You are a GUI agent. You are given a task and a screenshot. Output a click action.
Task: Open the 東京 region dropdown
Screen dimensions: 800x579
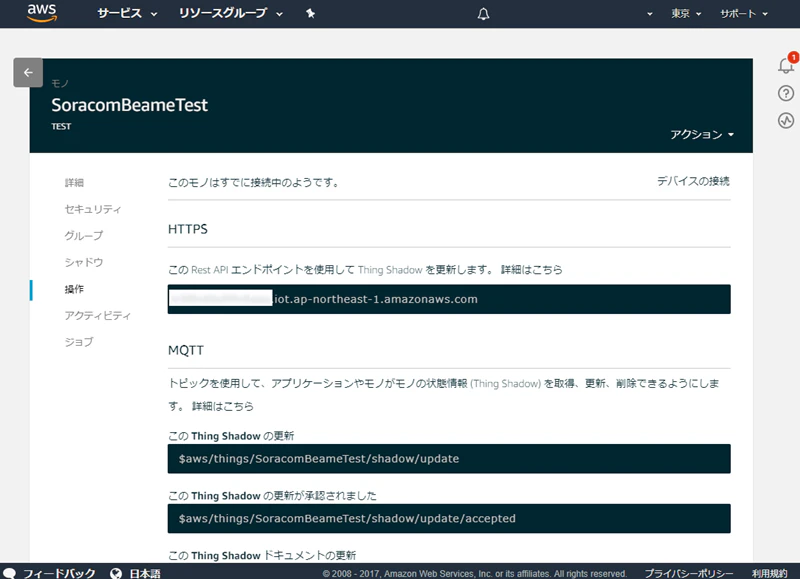(x=686, y=14)
